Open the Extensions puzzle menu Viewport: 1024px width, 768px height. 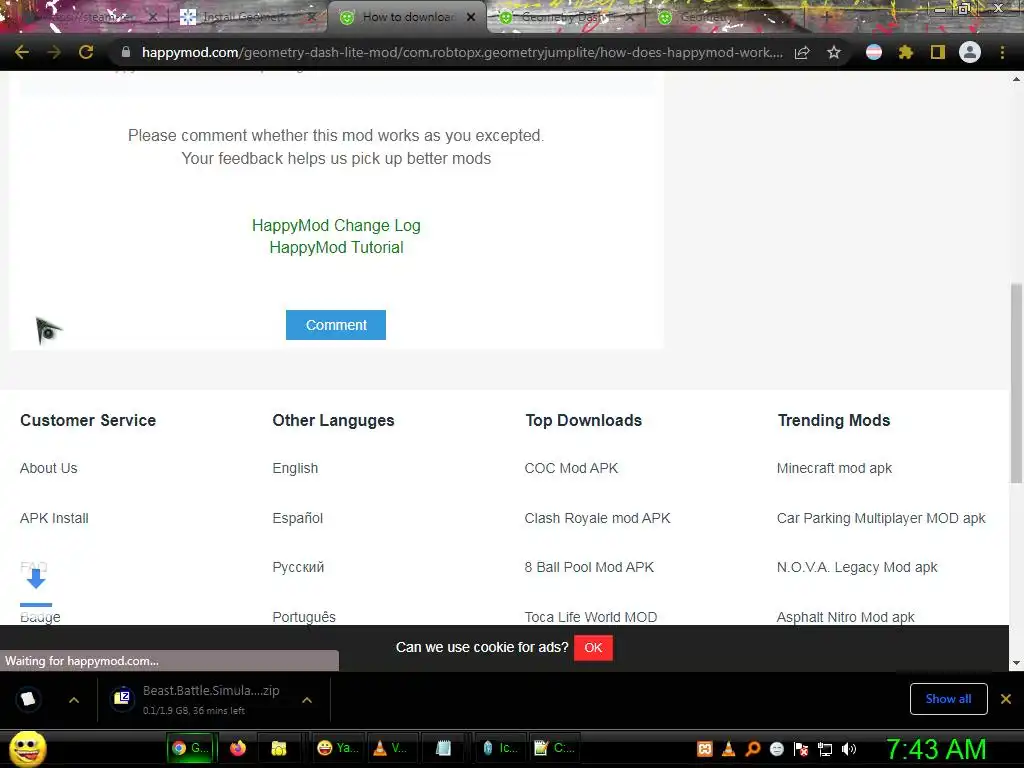pos(905,52)
